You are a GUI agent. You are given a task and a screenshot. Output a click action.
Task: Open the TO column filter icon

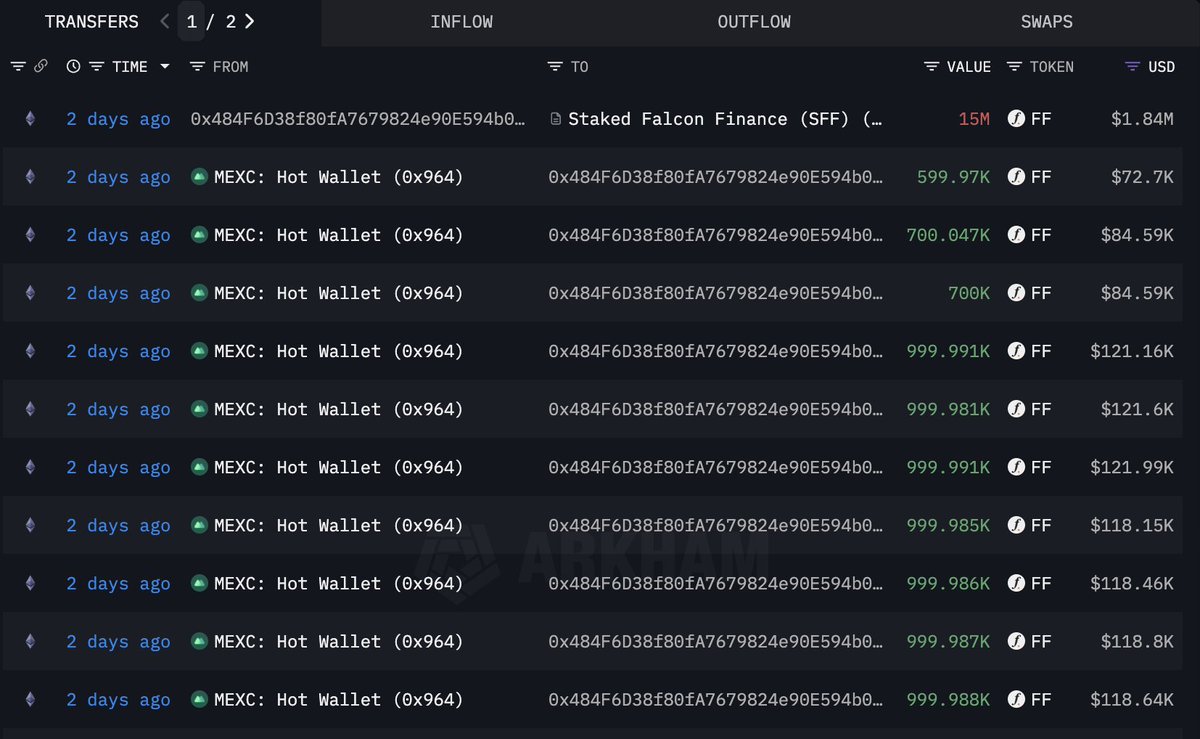(x=555, y=67)
